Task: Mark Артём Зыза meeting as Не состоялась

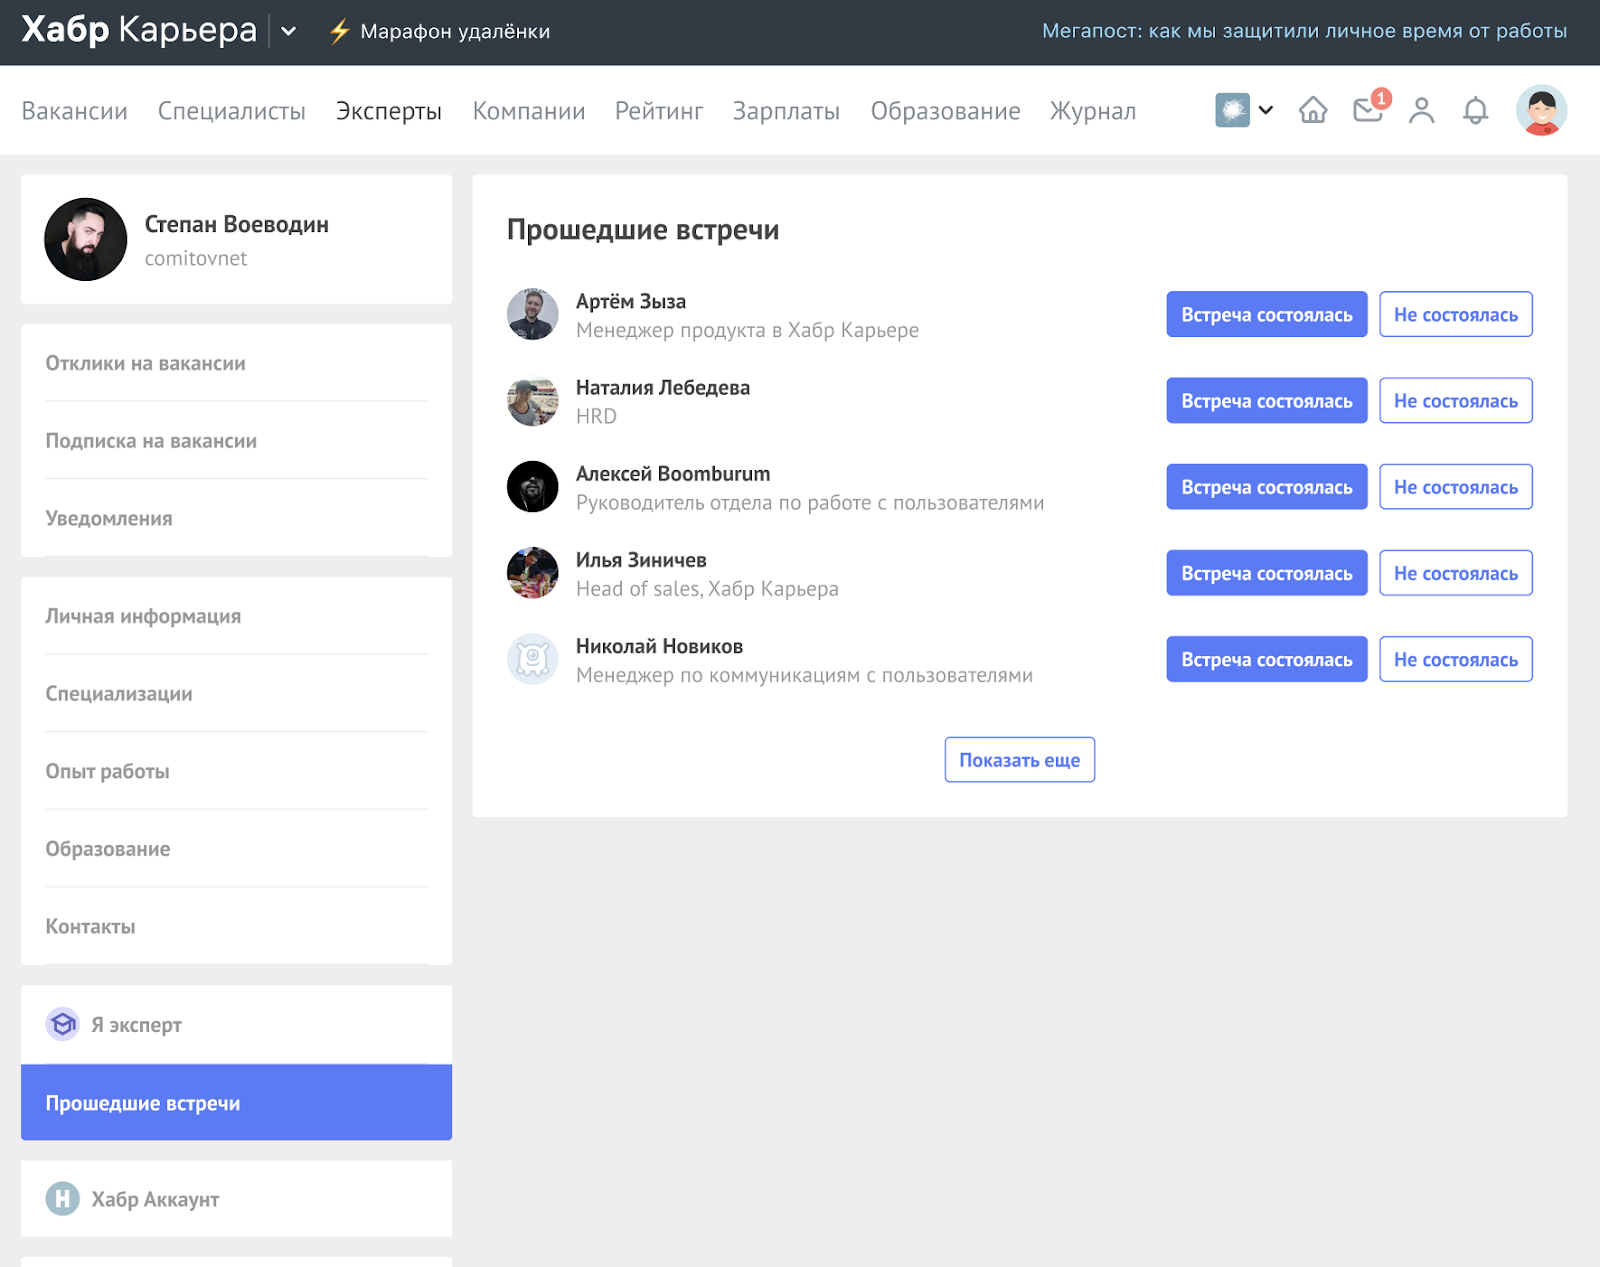Action: [x=1455, y=314]
